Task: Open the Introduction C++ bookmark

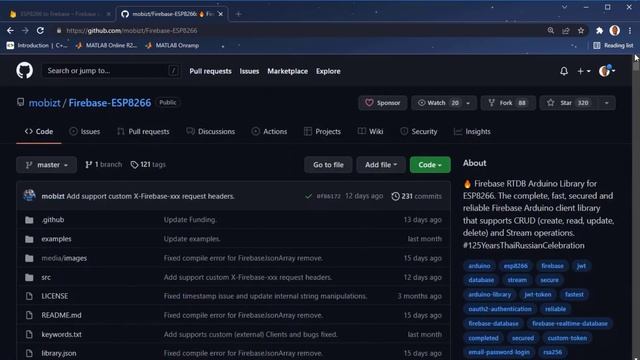Action: point(37,45)
